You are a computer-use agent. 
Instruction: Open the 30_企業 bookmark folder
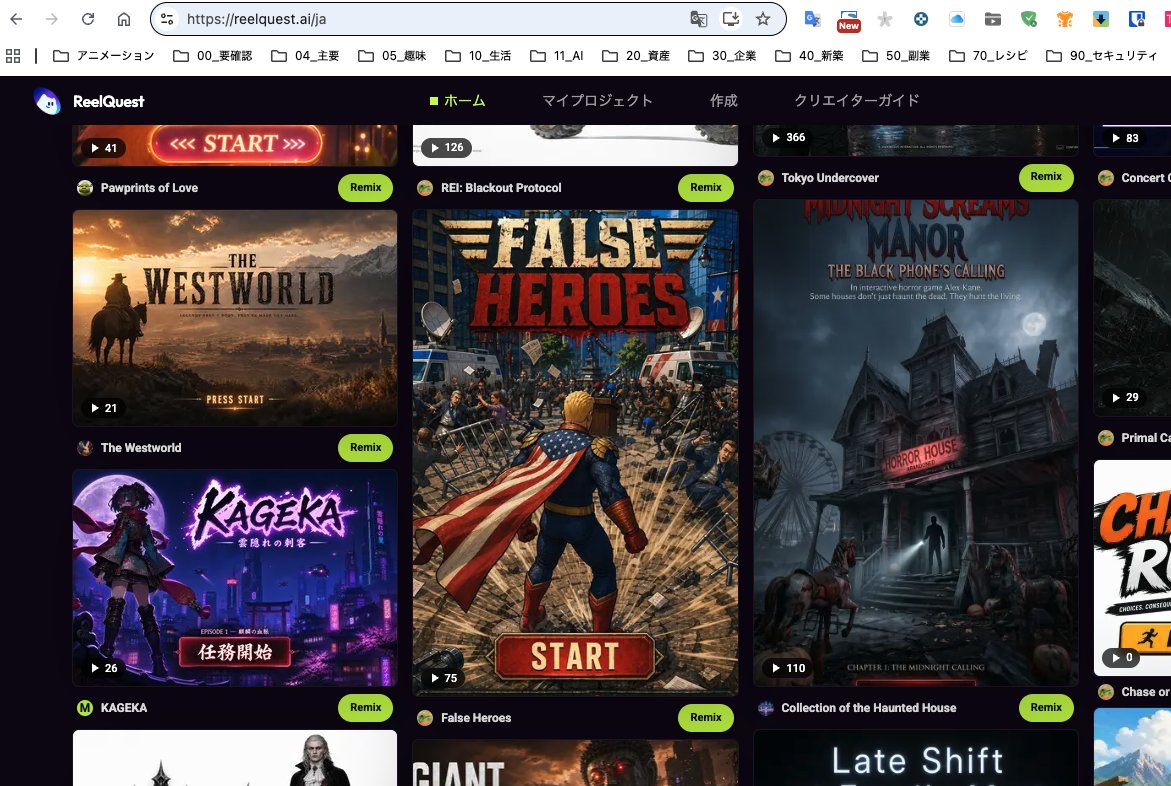722,55
